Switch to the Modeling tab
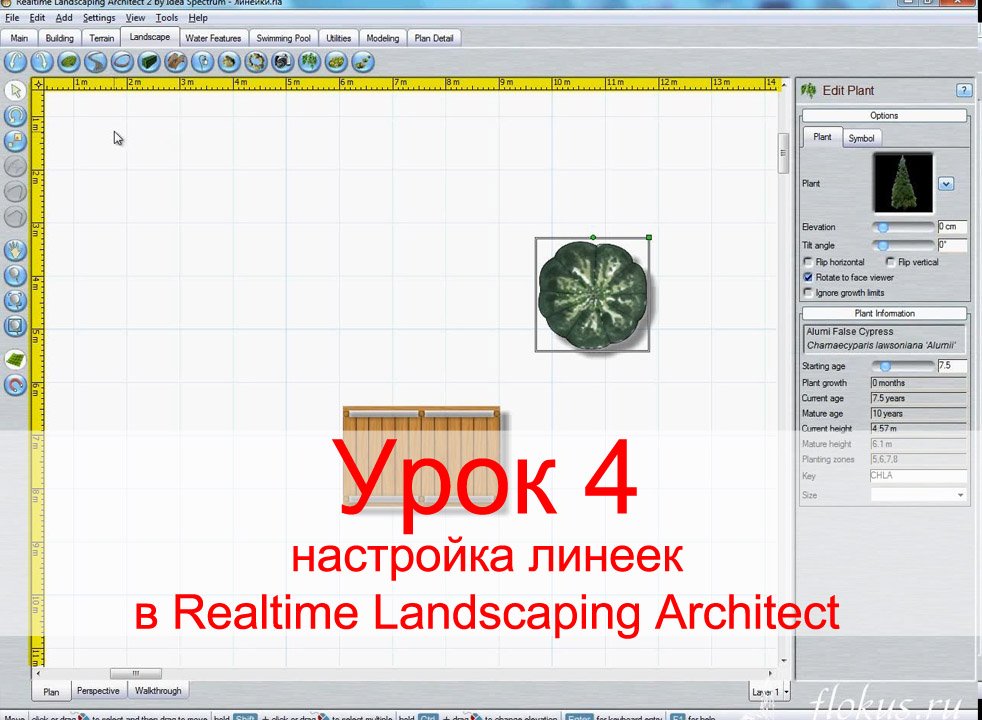Image resolution: width=982 pixels, height=720 pixels. click(383, 38)
